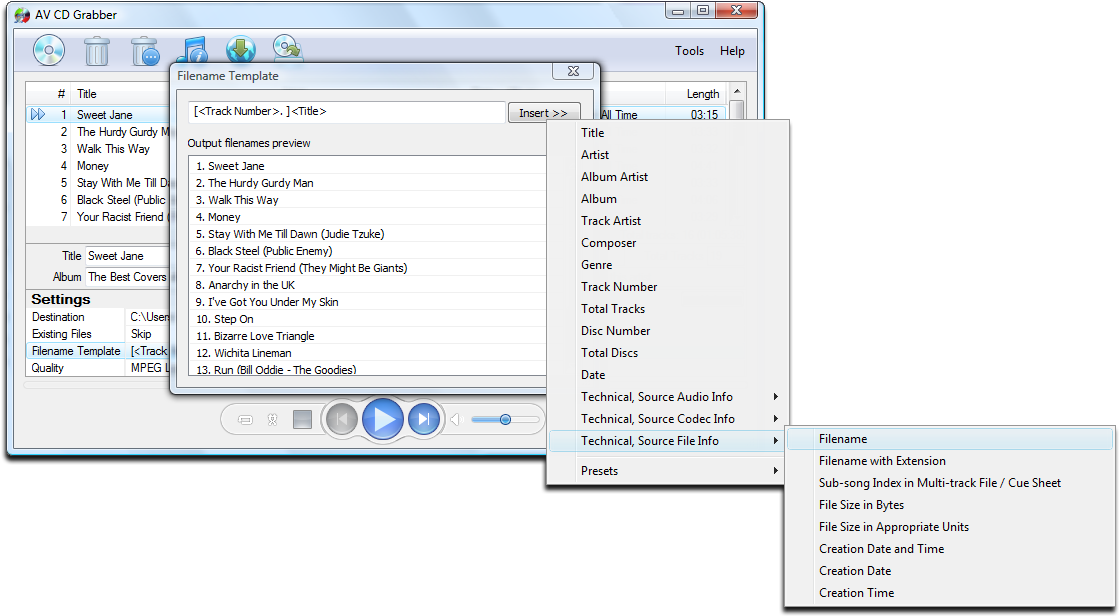This screenshot has width=1119, height=616.
Task: Minimize the AV CD Grabber window
Action: pyautogui.click(x=678, y=11)
